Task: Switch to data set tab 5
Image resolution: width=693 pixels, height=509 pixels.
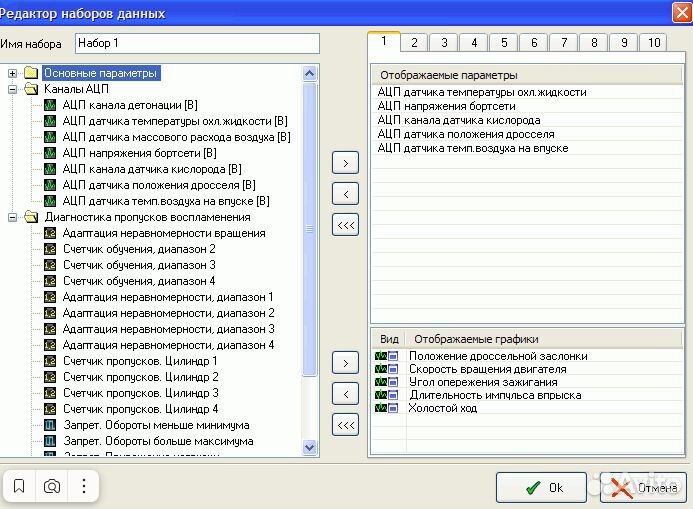Action: (504, 43)
